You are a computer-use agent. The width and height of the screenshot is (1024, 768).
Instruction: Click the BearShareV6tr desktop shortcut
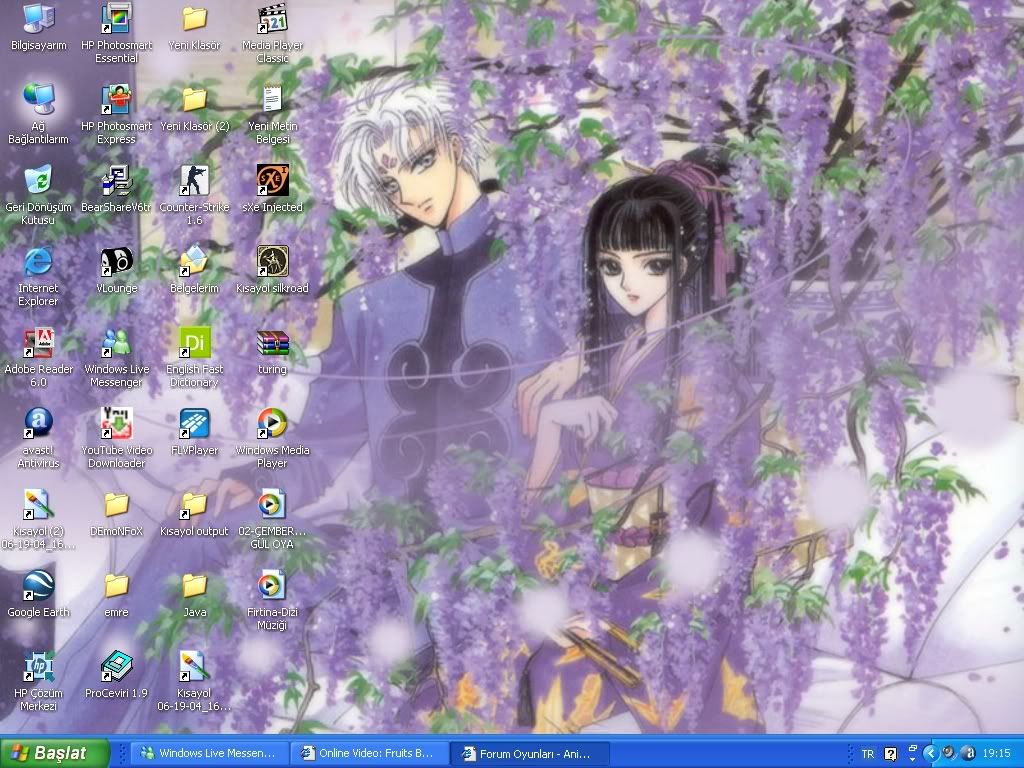[x=116, y=188]
